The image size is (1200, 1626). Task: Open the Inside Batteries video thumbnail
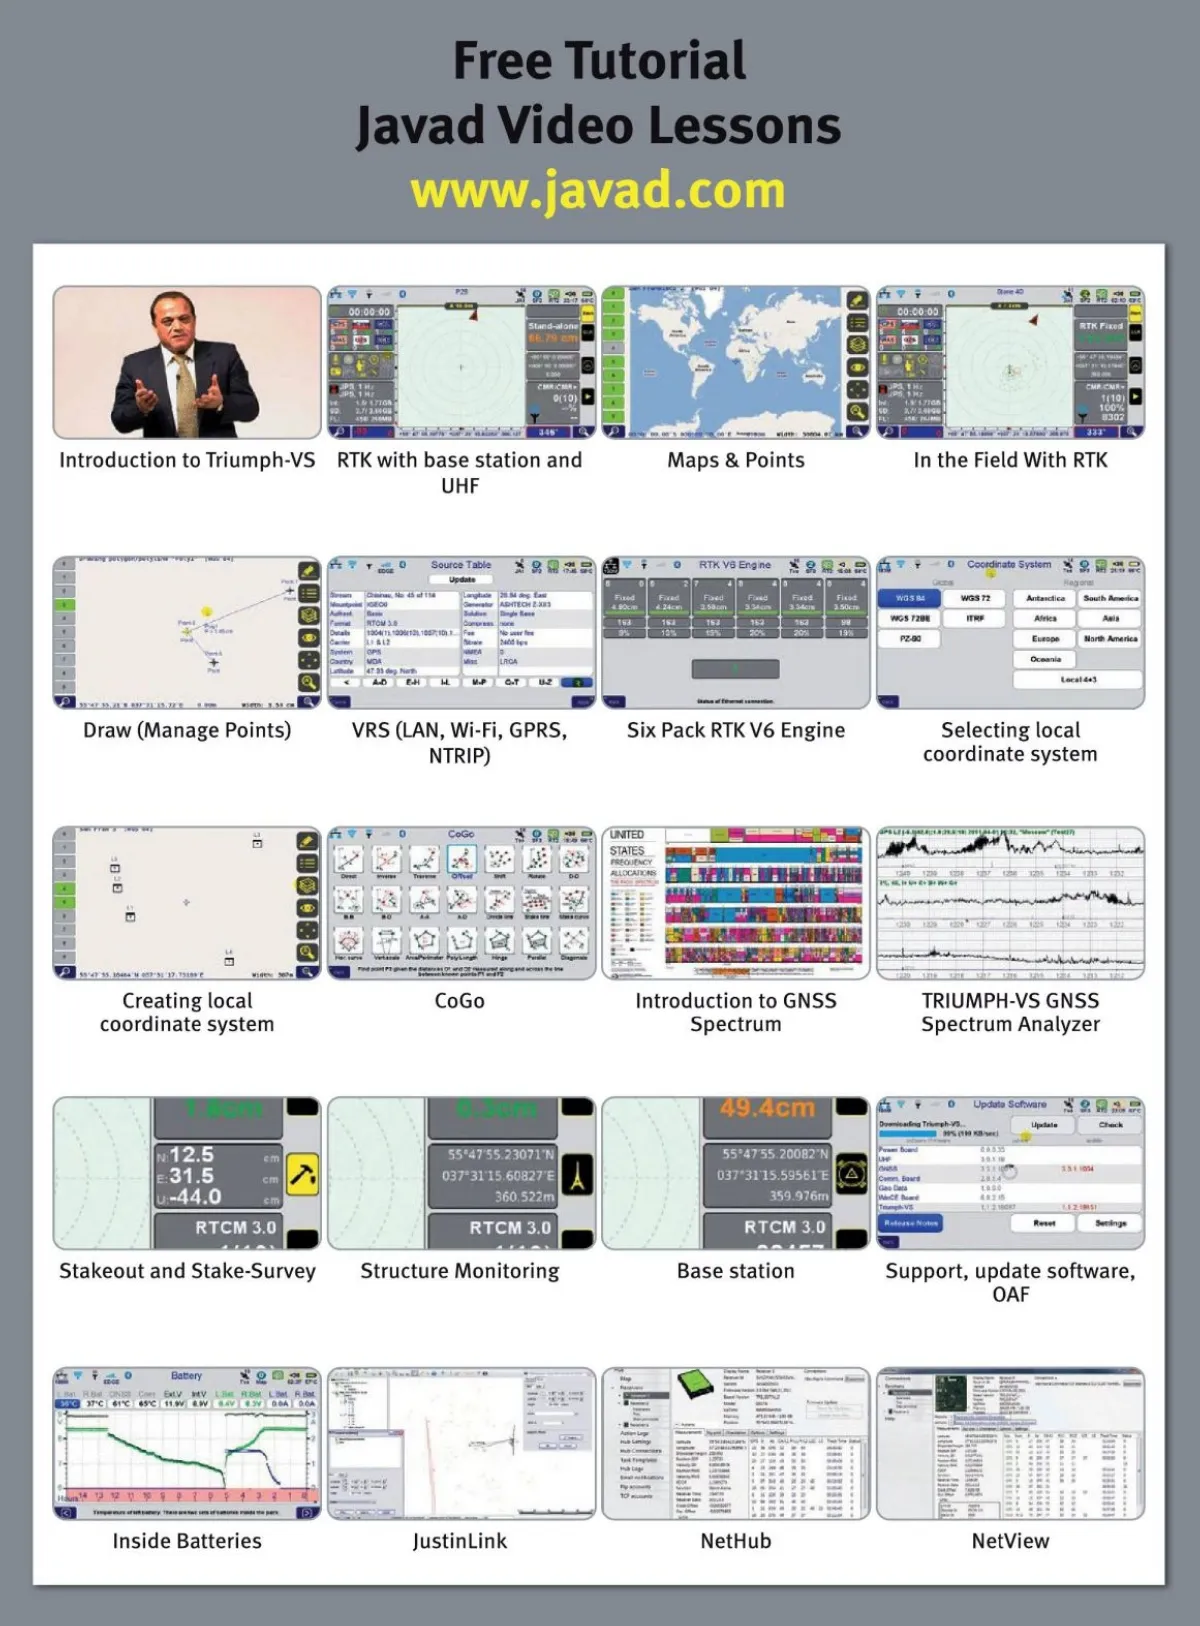[x=187, y=1444]
